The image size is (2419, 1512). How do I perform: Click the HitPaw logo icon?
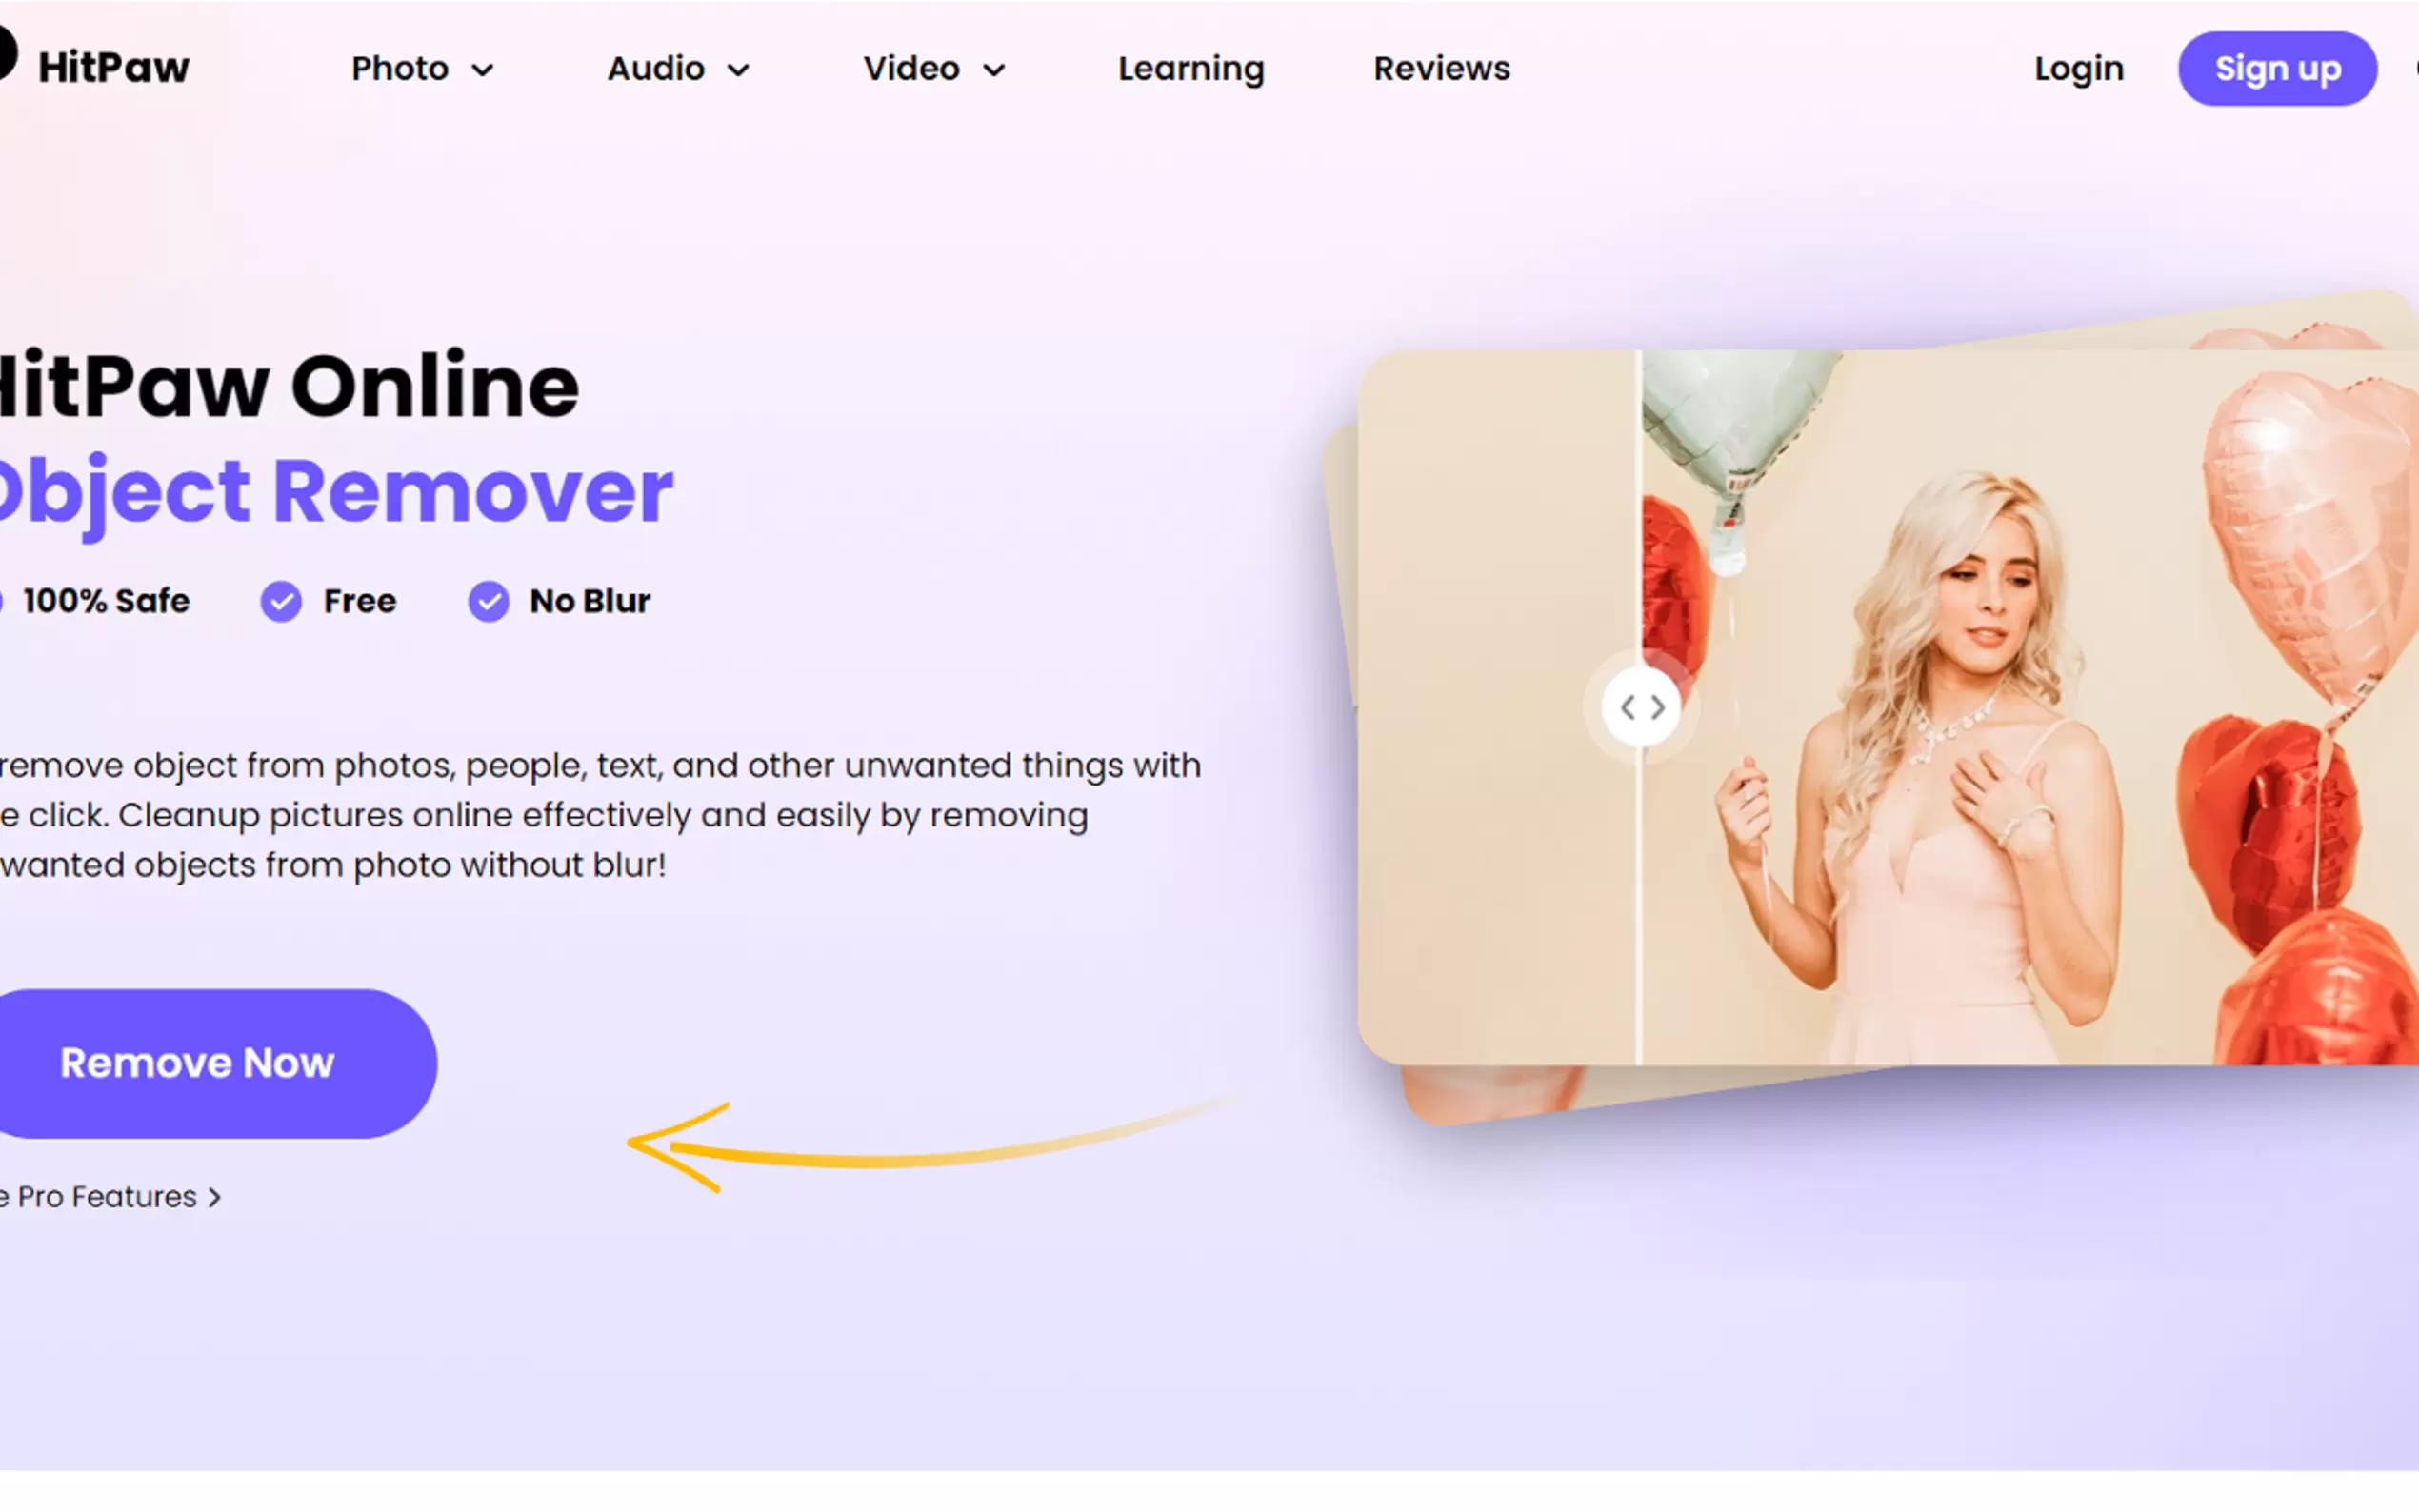point(7,52)
